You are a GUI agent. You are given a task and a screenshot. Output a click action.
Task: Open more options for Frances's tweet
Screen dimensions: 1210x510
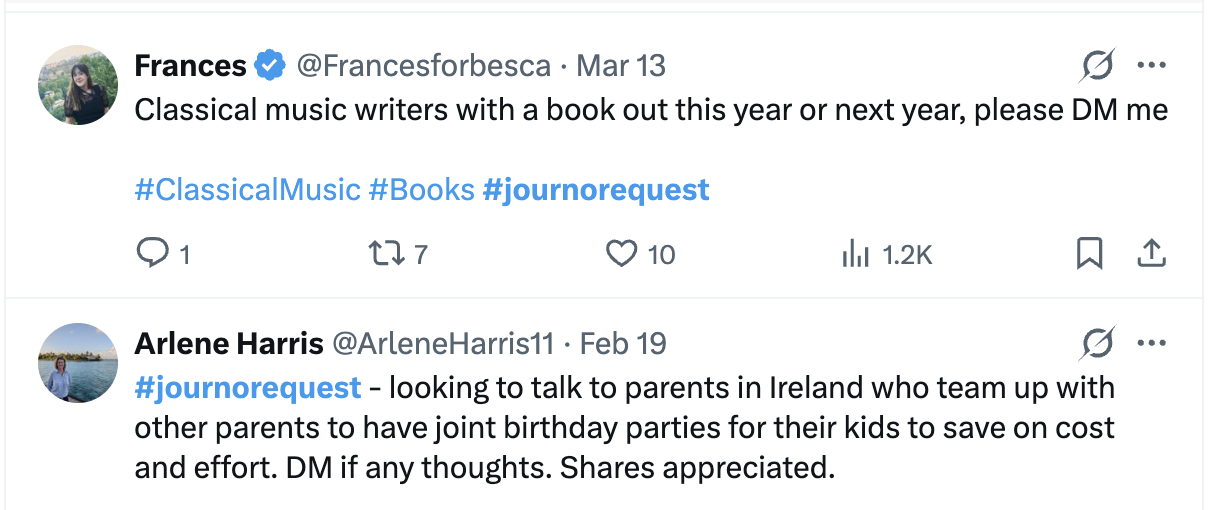[x=1152, y=67]
